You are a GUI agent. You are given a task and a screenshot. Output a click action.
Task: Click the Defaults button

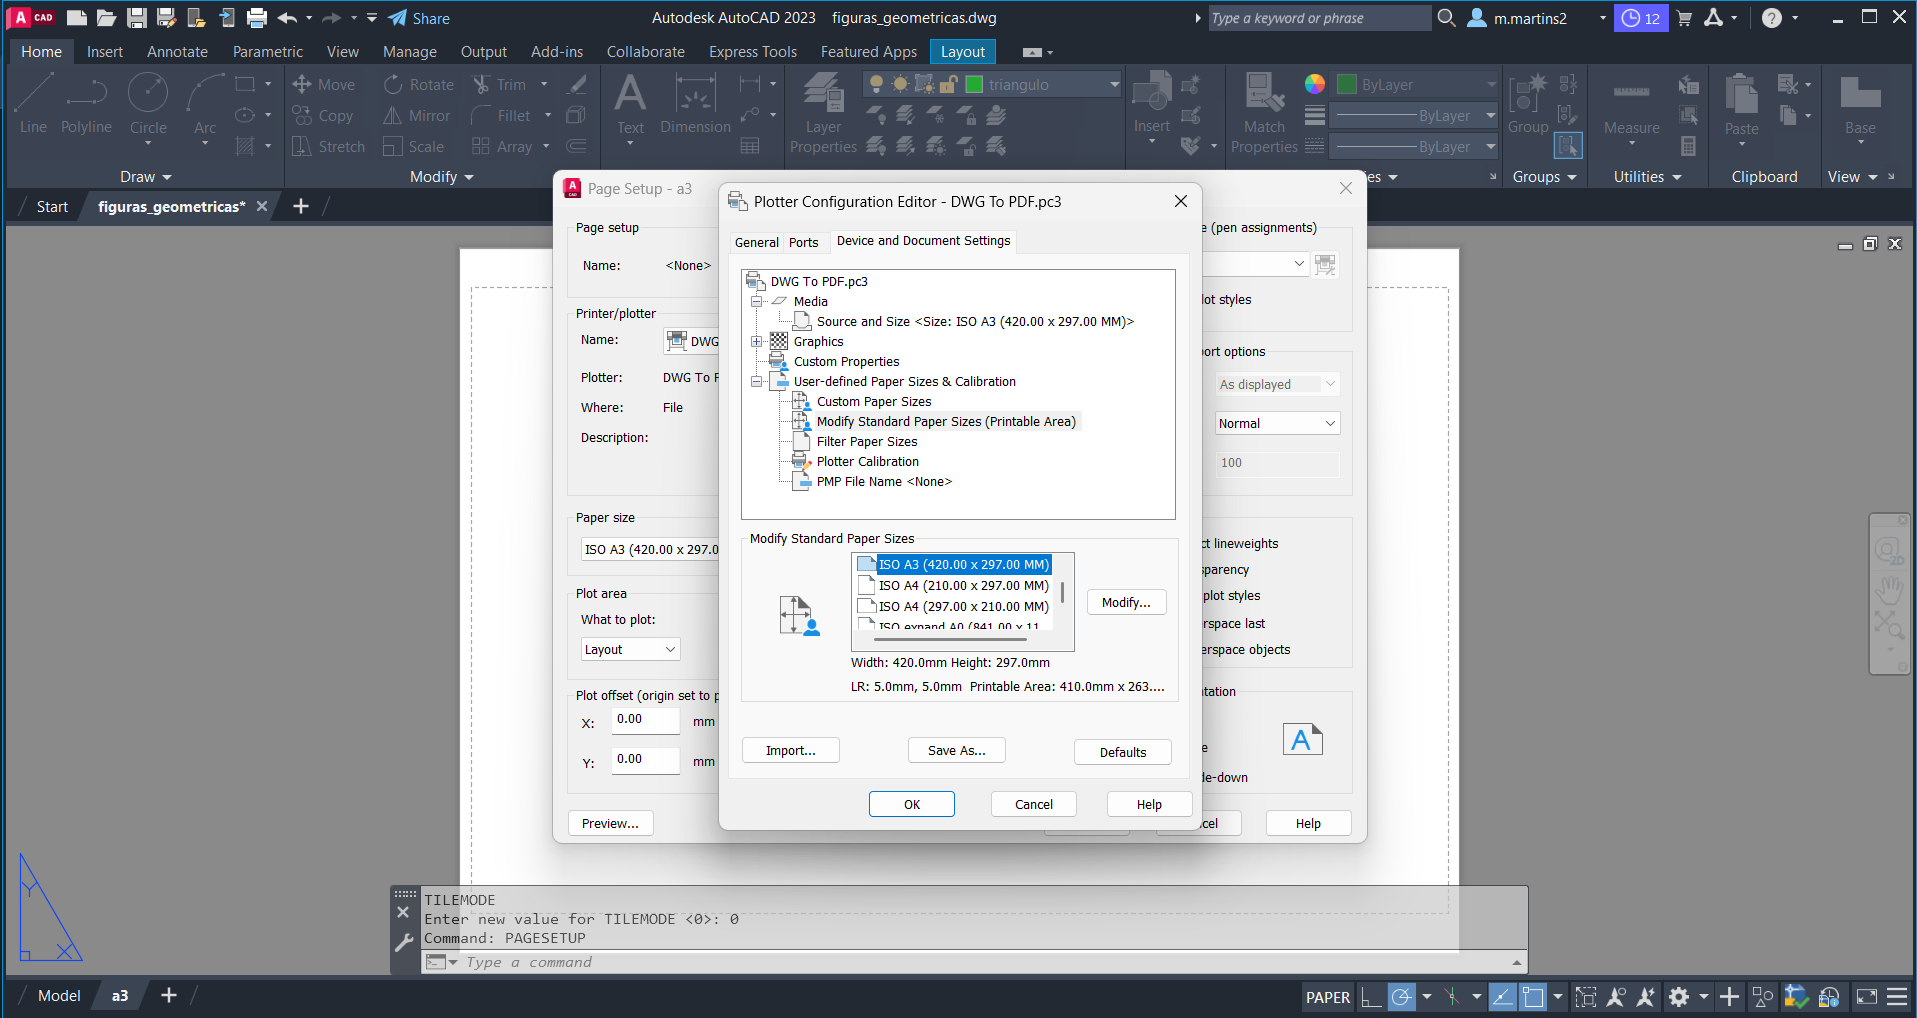tap(1123, 752)
